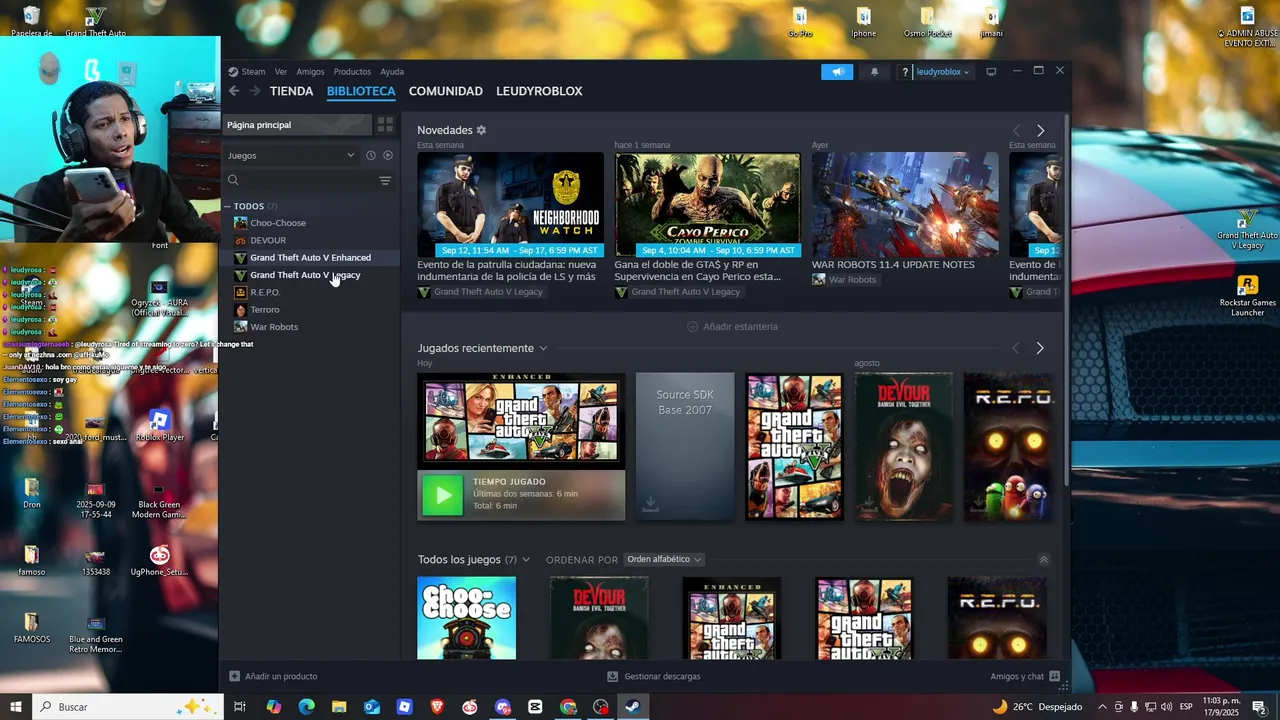Select War Robots in the game list
This screenshot has height=720, width=1280.
pyautogui.click(x=274, y=327)
